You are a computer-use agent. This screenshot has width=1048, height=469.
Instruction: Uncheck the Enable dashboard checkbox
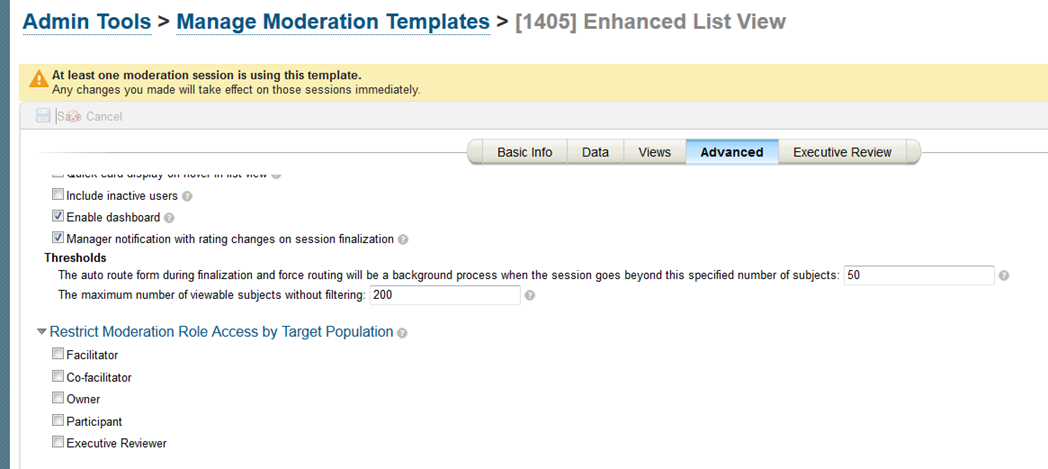[58, 216]
